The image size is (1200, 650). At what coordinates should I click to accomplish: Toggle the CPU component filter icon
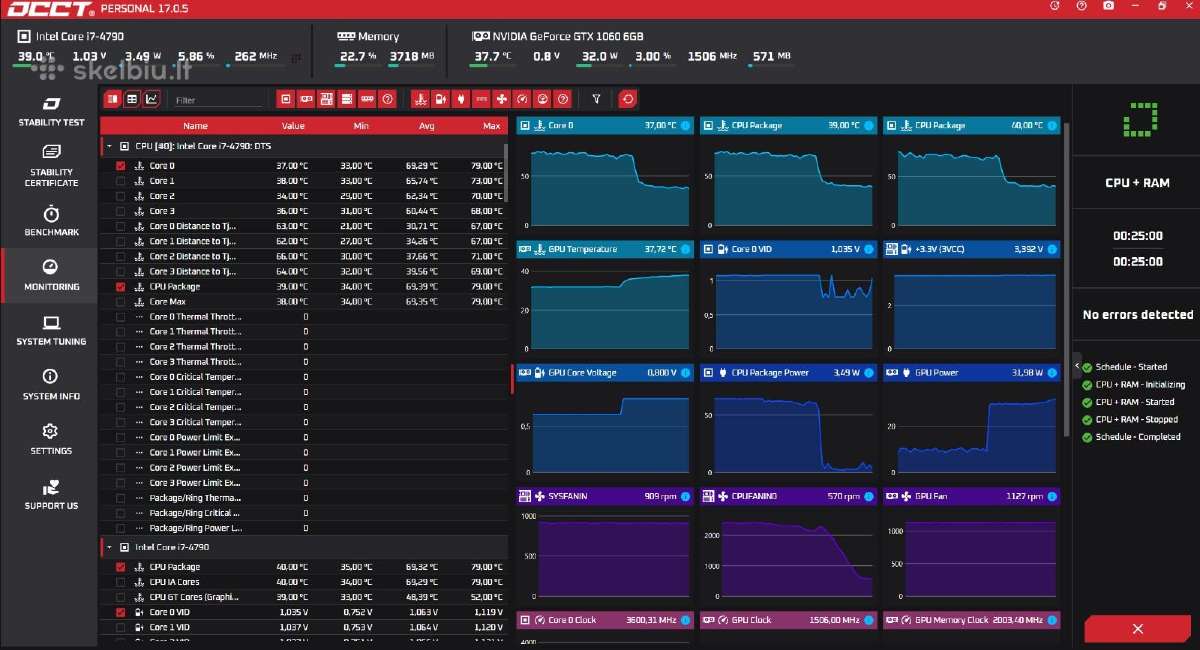(285, 99)
